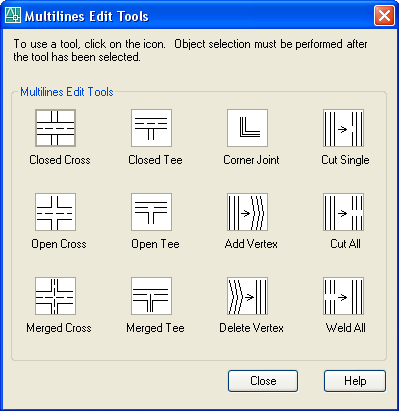The image size is (399, 411).
Task: Click the blue 'Multilines Edit Tools' group heading
Action: click(67, 92)
